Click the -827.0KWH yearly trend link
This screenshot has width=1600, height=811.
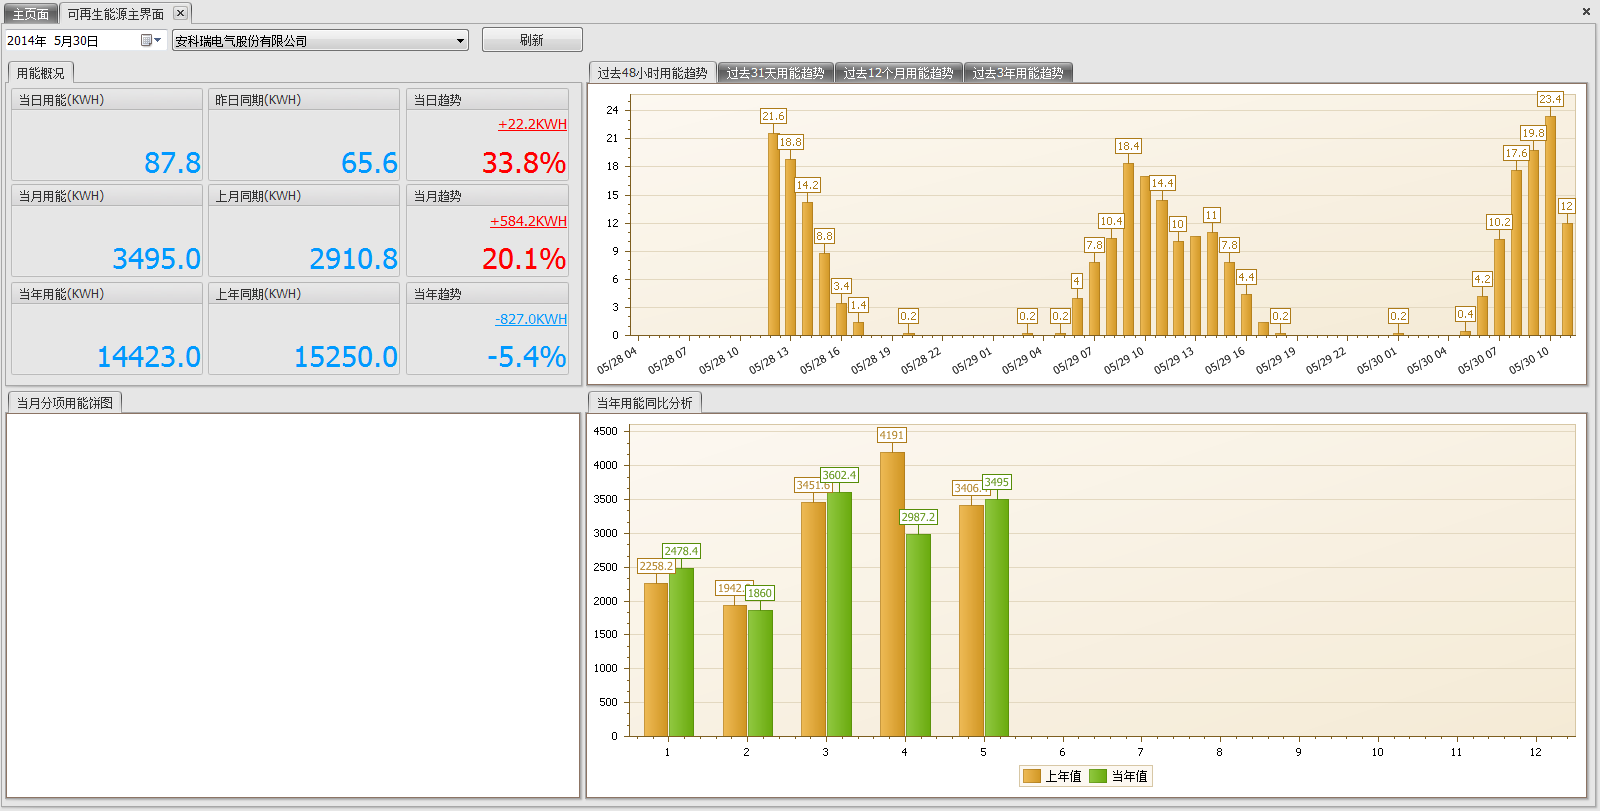[x=531, y=319]
